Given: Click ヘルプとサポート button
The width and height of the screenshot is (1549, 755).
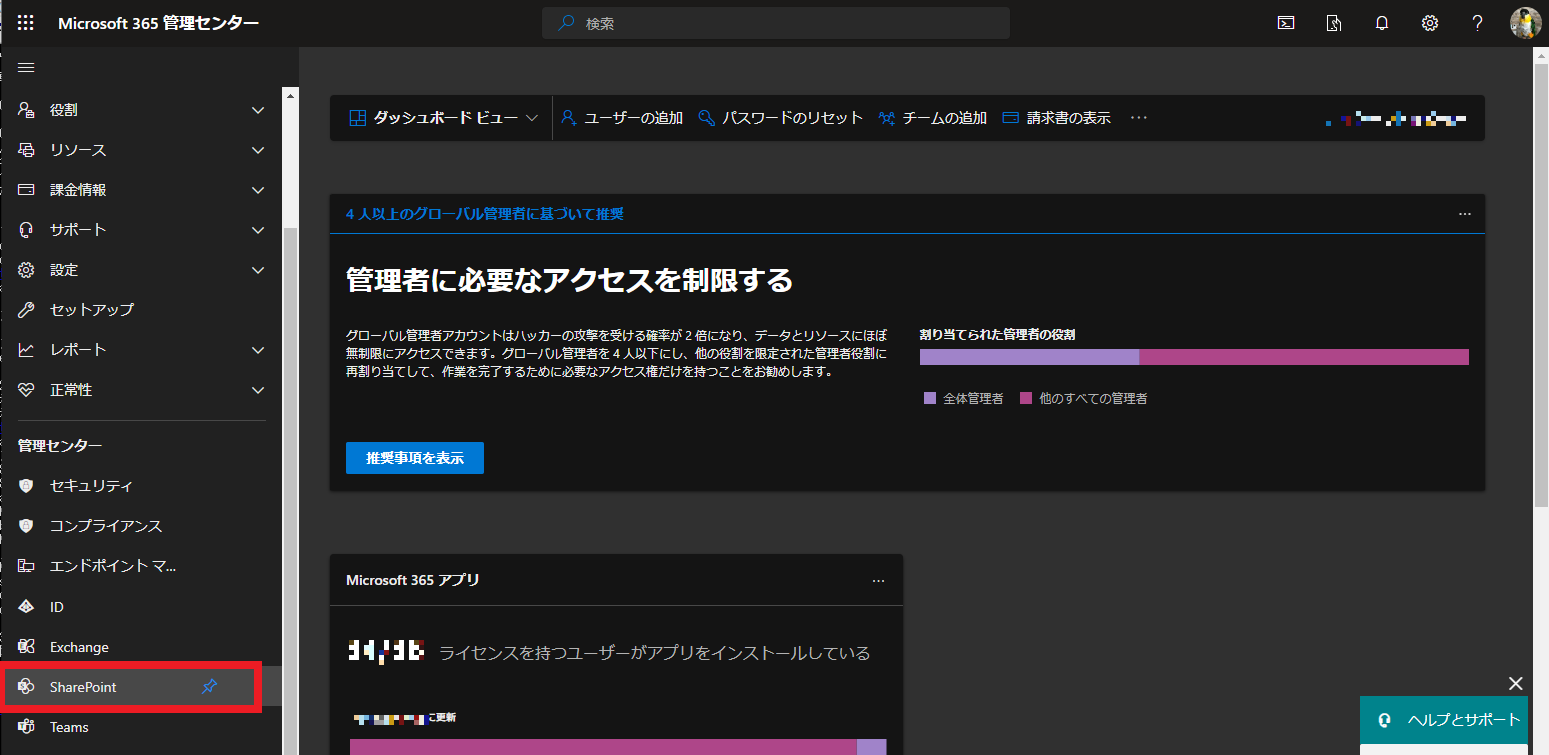Looking at the screenshot, I should pos(1444,720).
